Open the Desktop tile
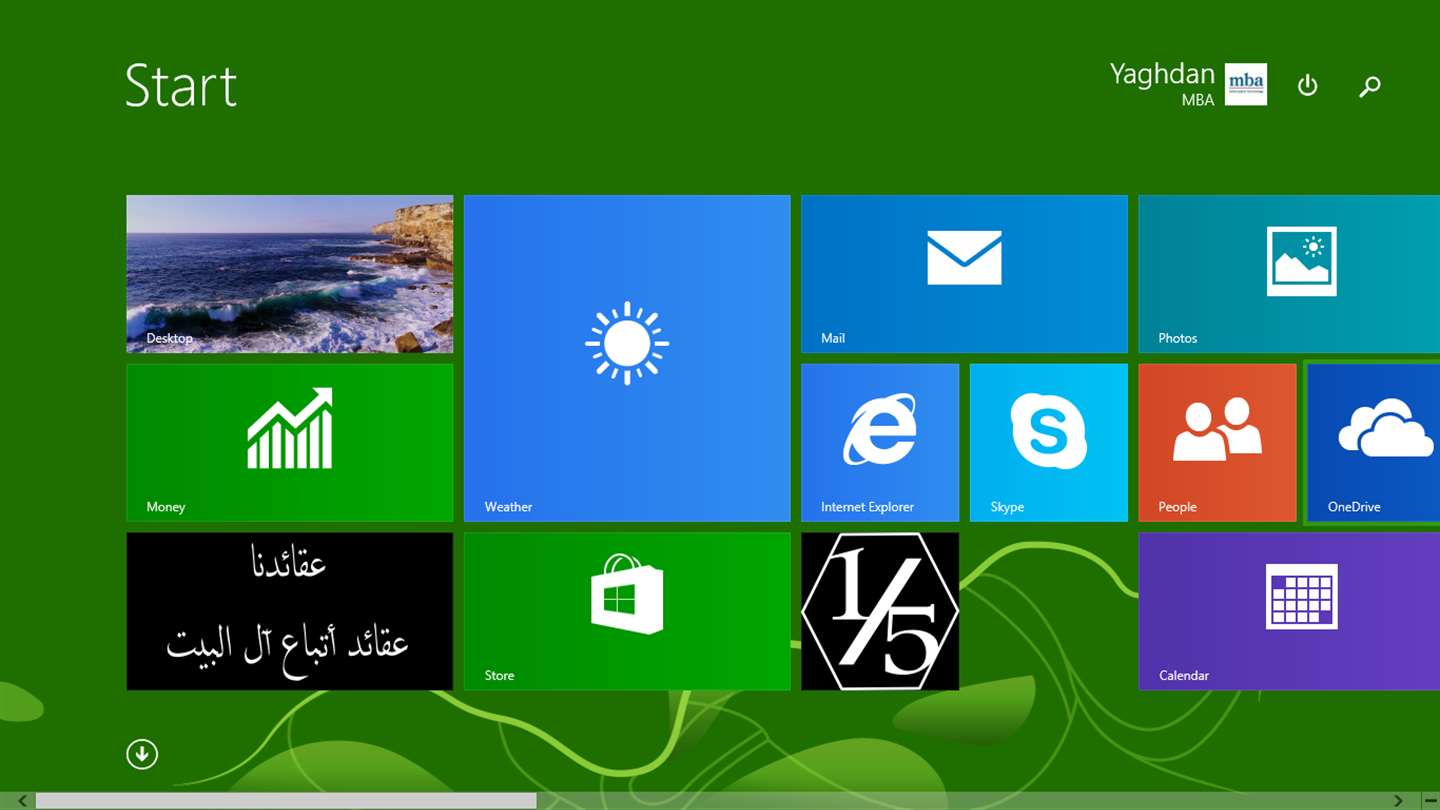1440x810 pixels. 289,274
